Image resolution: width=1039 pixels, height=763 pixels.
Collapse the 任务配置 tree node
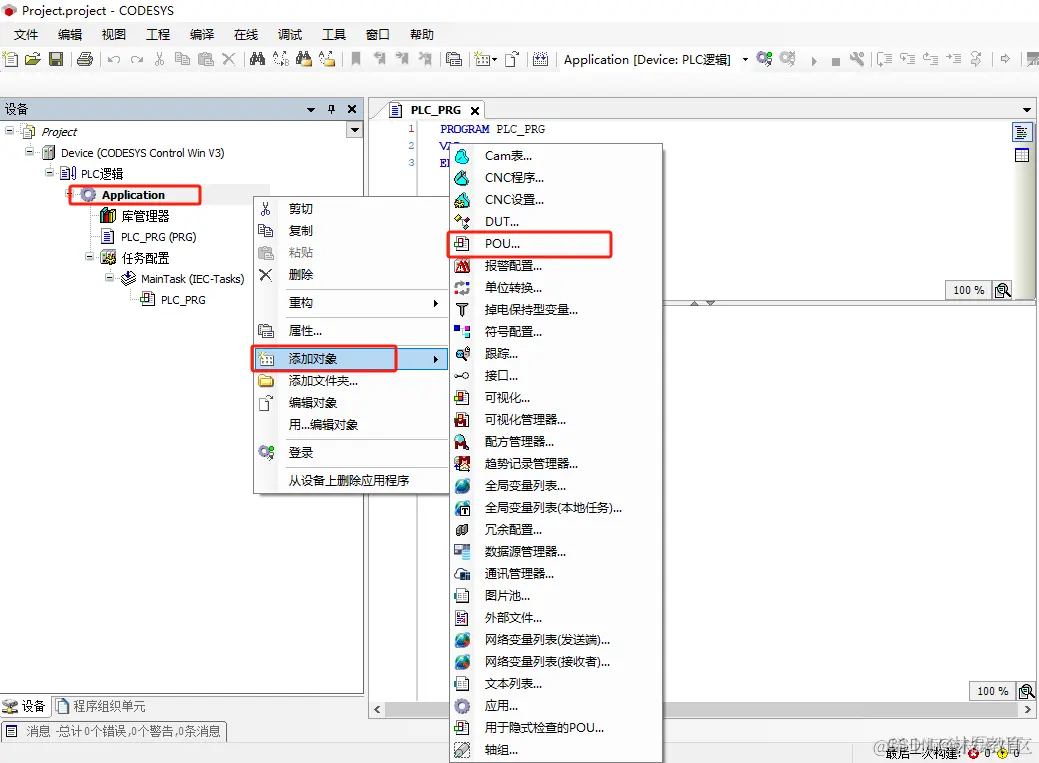pyautogui.click(x=89, y=257)
